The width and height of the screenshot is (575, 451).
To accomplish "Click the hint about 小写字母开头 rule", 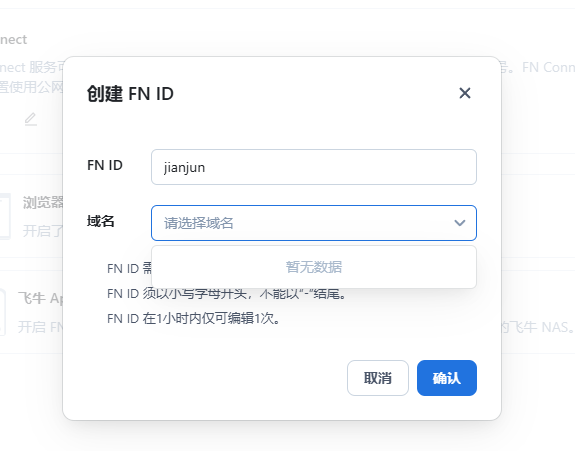I will tap(227, 294).
